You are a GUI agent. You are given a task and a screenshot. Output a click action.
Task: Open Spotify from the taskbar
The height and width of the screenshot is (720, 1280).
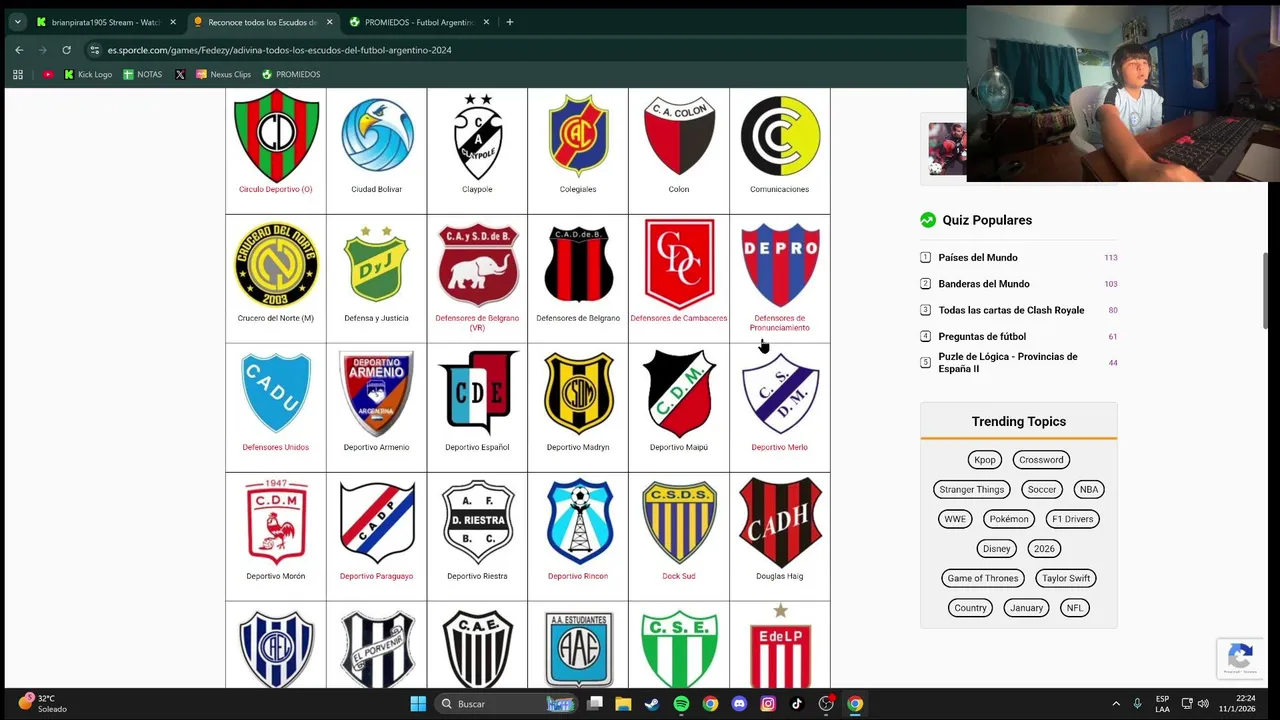pos(681,704)
